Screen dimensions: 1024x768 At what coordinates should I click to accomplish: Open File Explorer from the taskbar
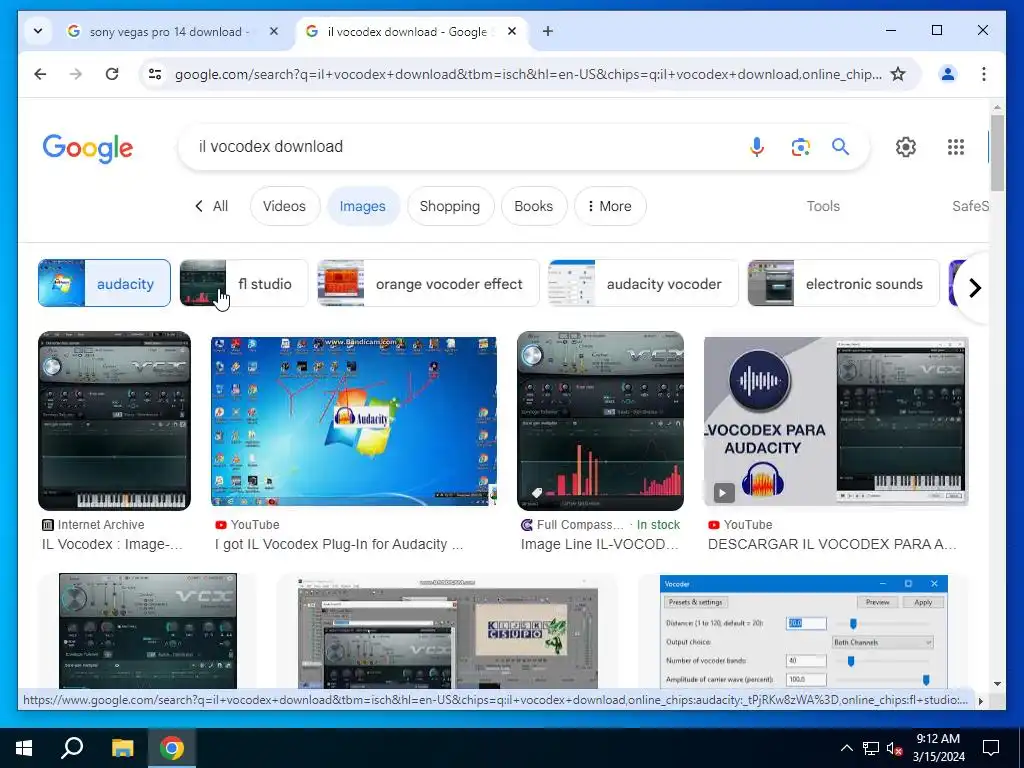(122, 748)
